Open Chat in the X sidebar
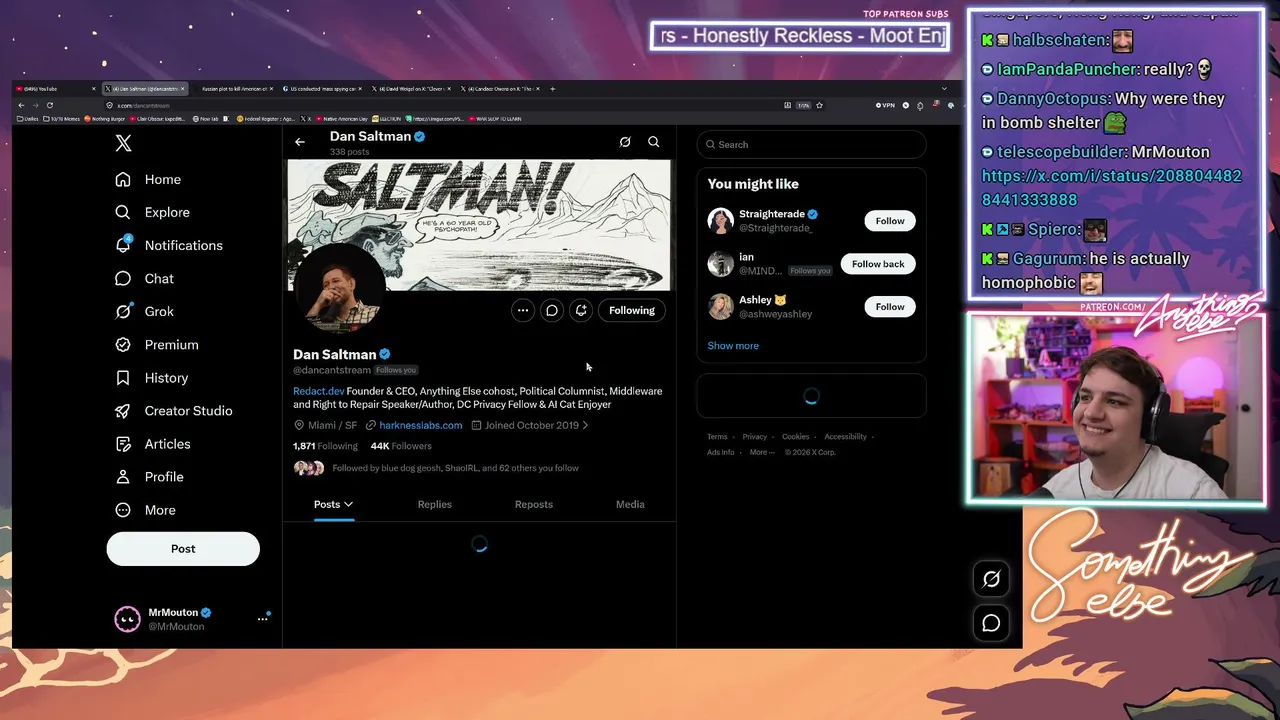Screen dimensions: 1280x720 coord(144,278)
